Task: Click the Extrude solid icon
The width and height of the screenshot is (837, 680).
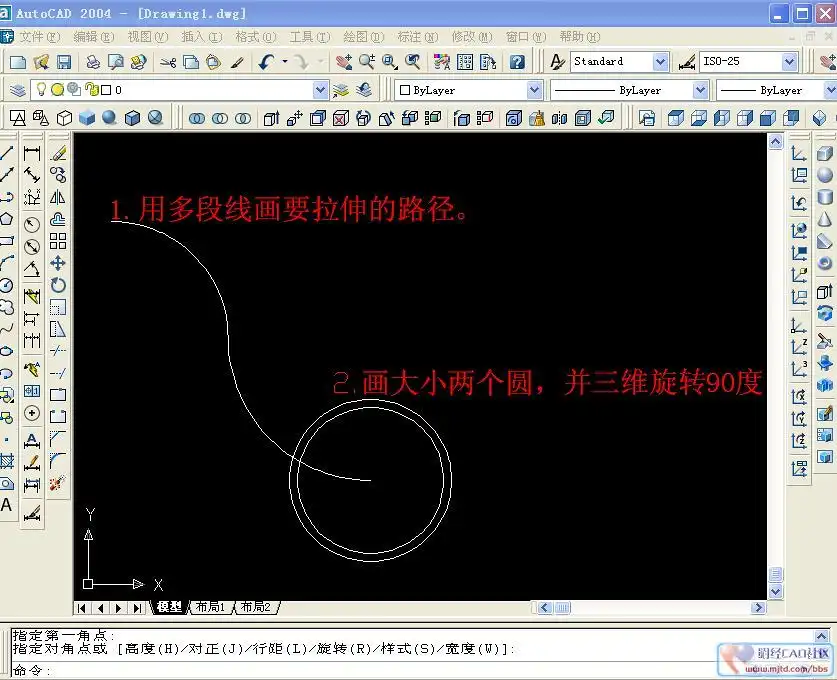Action: (x=825, y=291)
